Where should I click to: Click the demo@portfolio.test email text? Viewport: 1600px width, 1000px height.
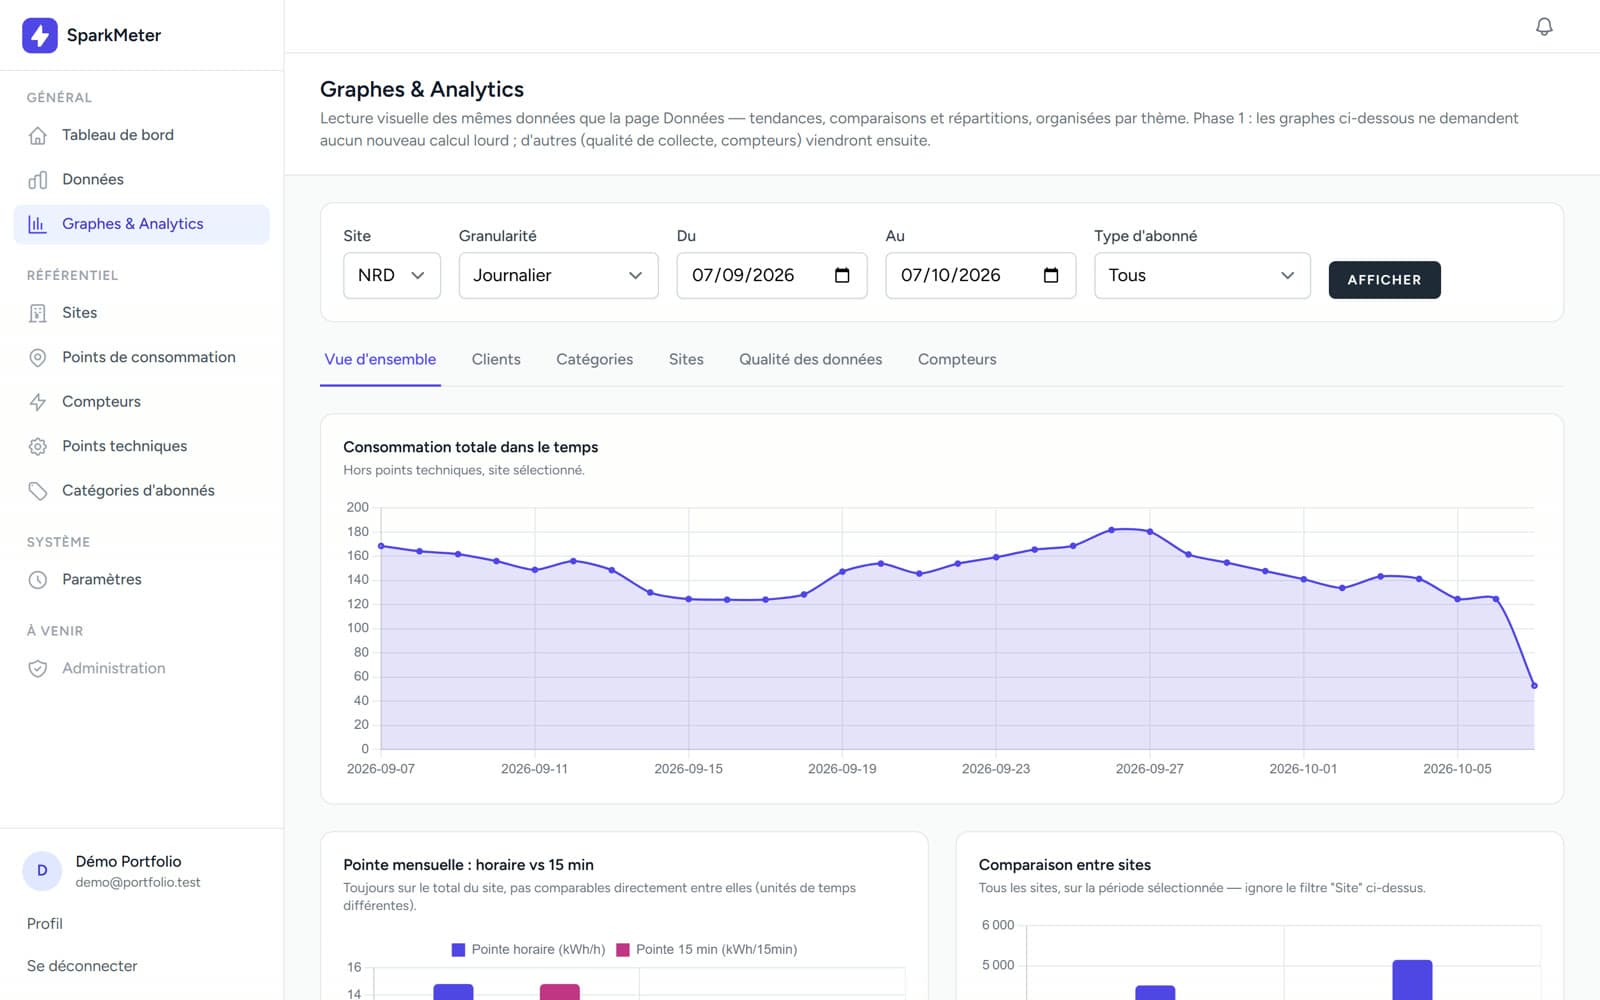138,882
